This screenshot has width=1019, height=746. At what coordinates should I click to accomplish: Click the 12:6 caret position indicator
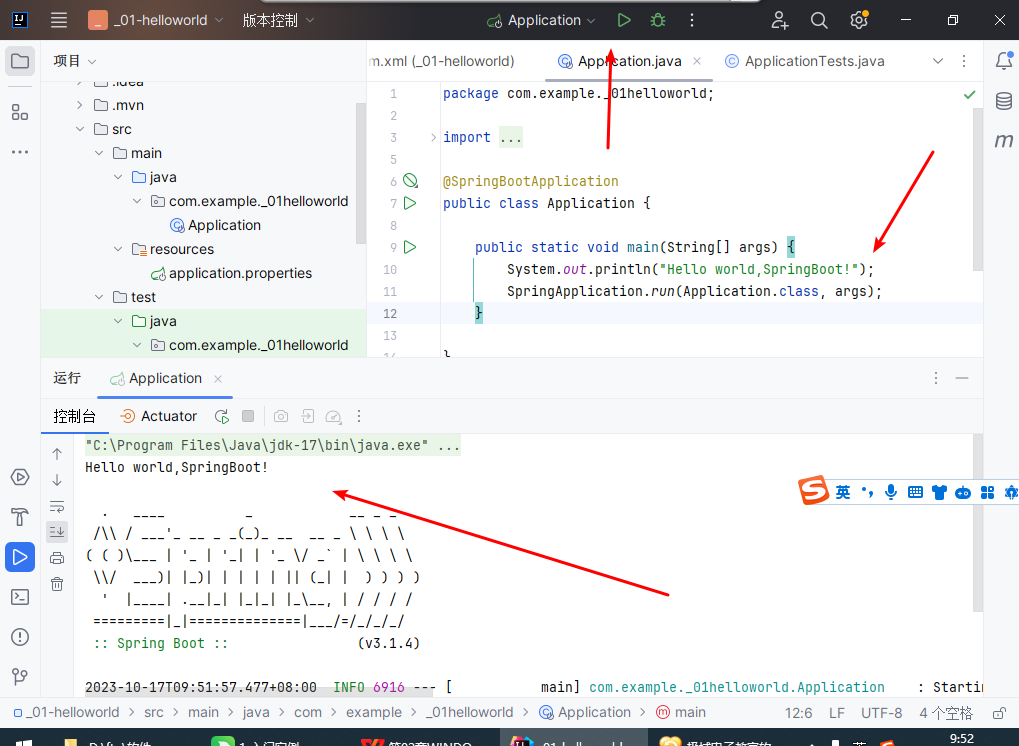[x=798, y=713]
